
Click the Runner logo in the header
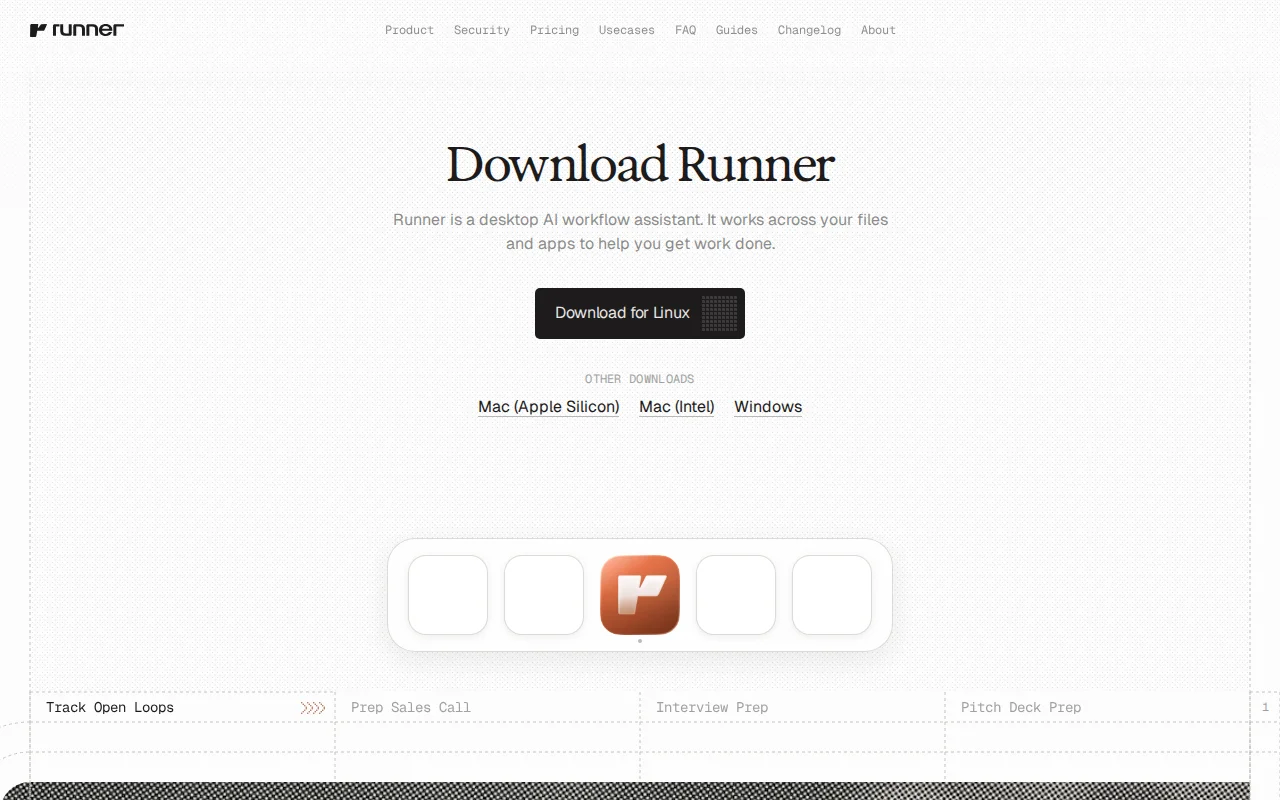[x=77, y=30]
